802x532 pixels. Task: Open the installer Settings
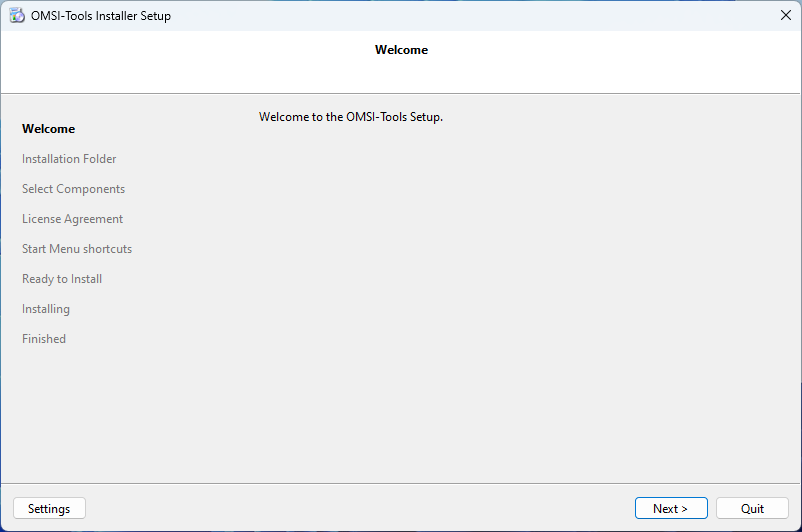pyautogui.click(x=49, y=509)
